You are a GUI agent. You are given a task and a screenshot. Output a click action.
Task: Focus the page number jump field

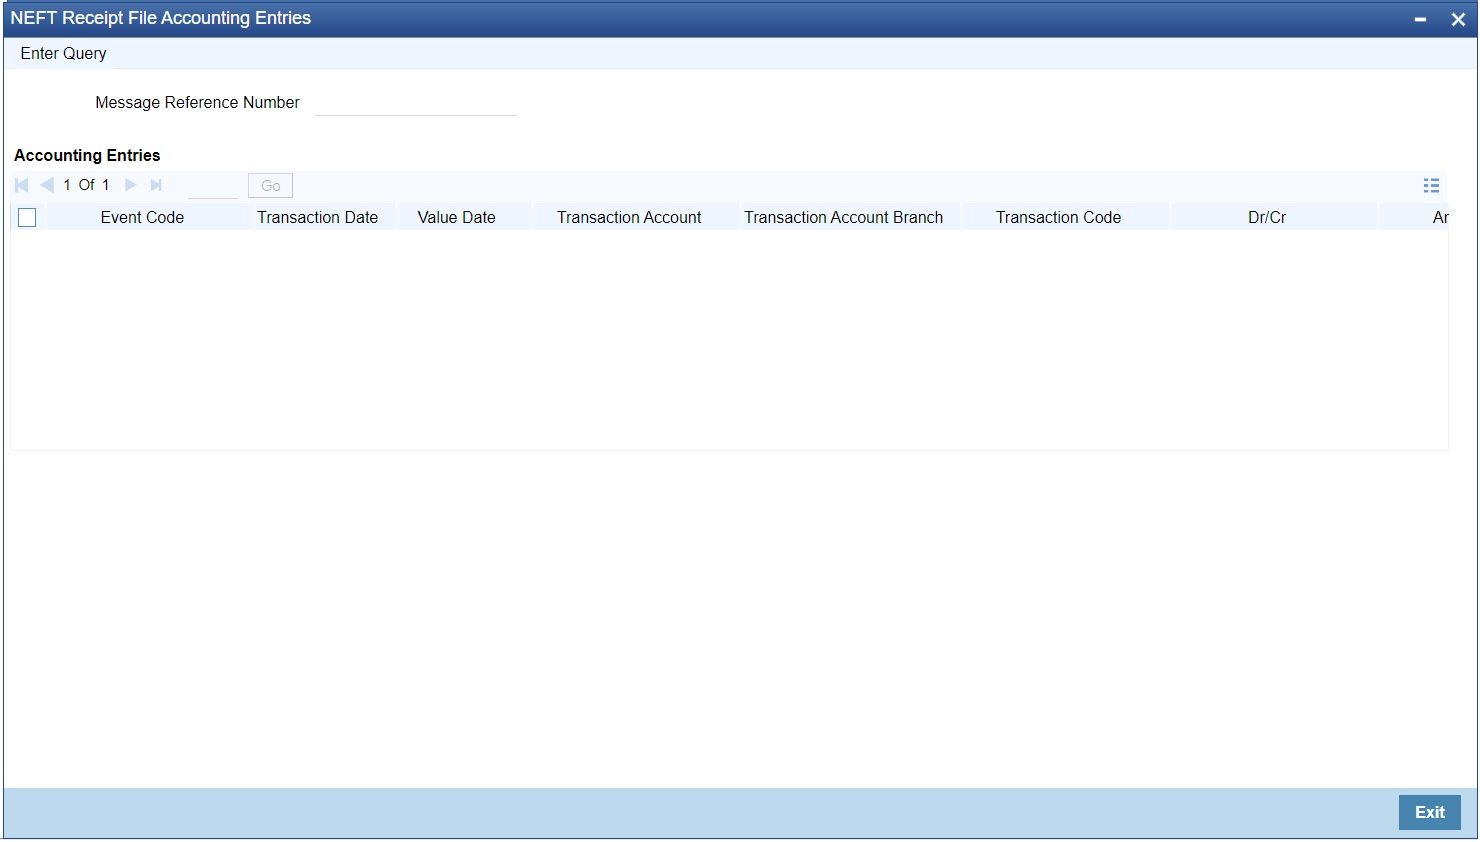213,186
